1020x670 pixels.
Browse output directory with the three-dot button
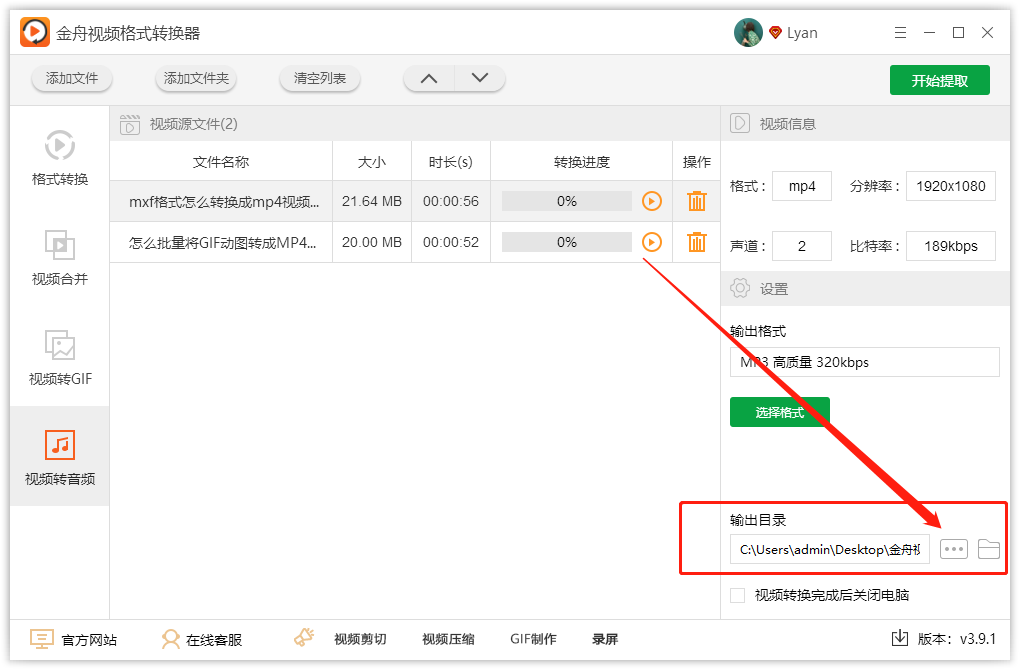954,549
